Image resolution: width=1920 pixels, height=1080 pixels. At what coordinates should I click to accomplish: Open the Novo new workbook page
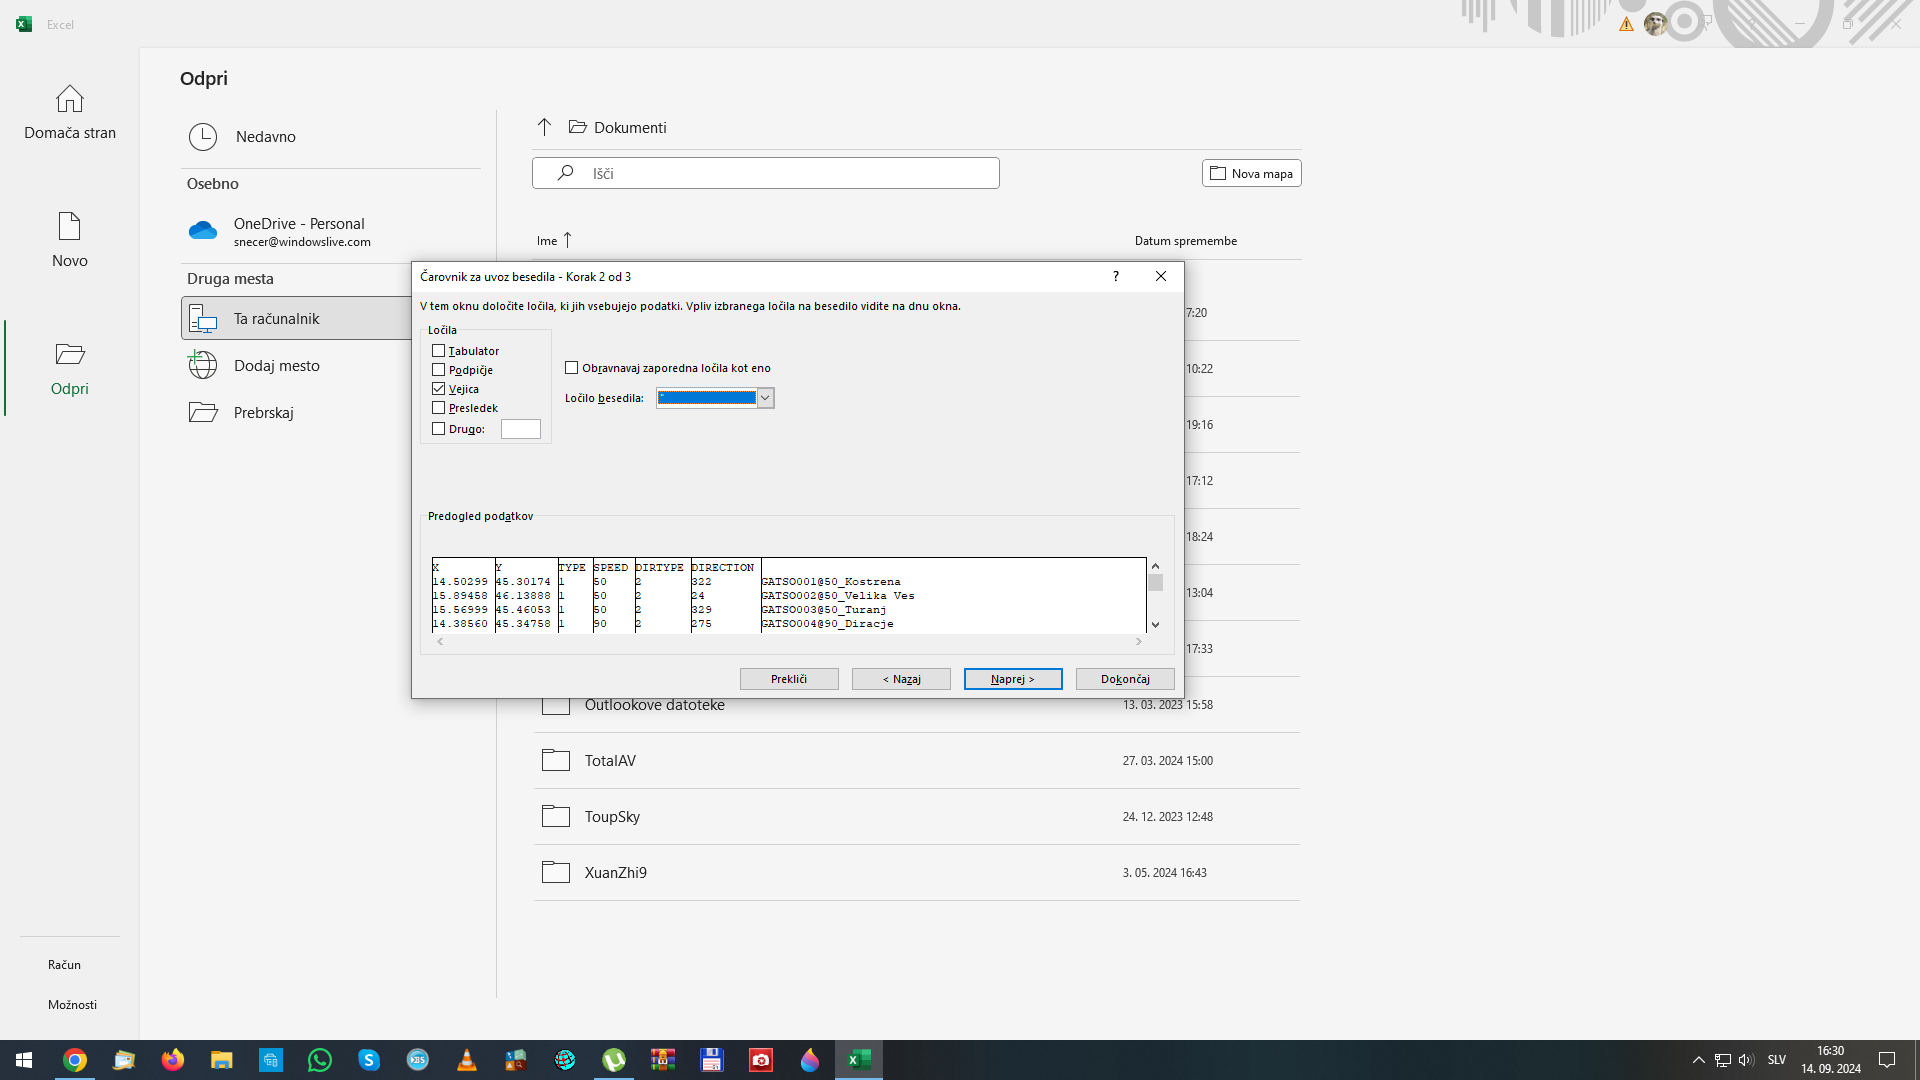click(70, 240)
